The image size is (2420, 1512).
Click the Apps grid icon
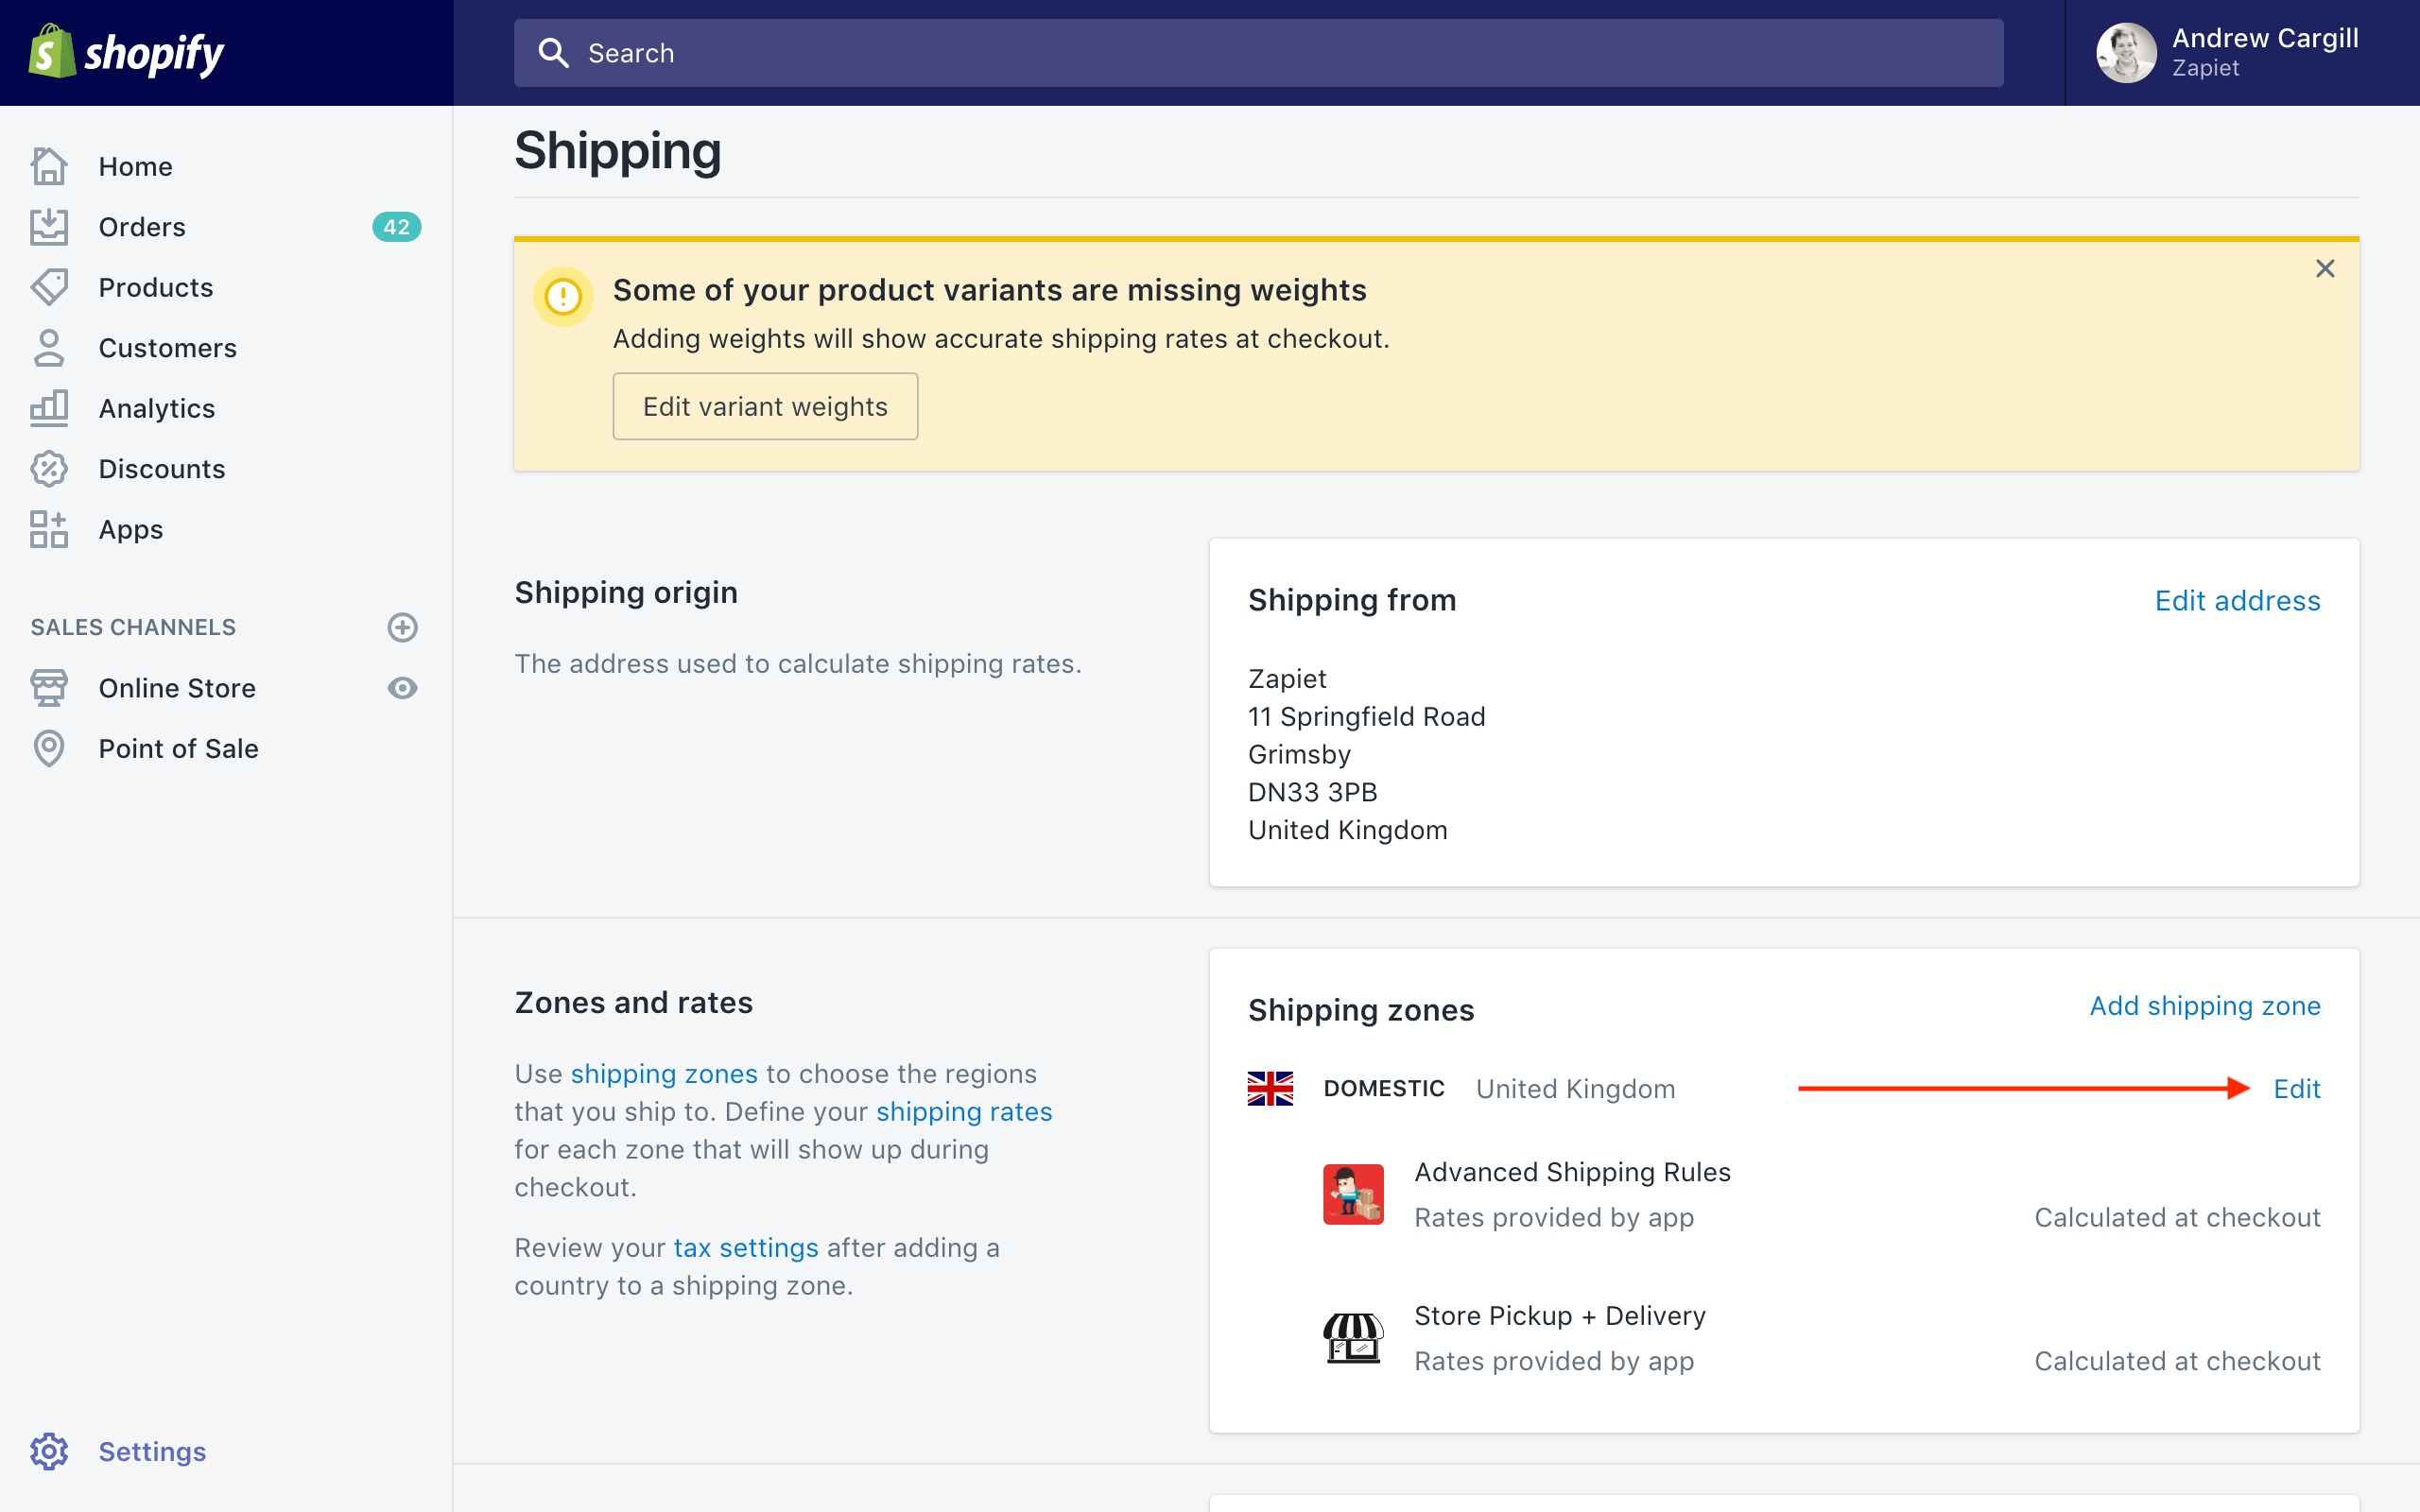click(x=48, y=529)
